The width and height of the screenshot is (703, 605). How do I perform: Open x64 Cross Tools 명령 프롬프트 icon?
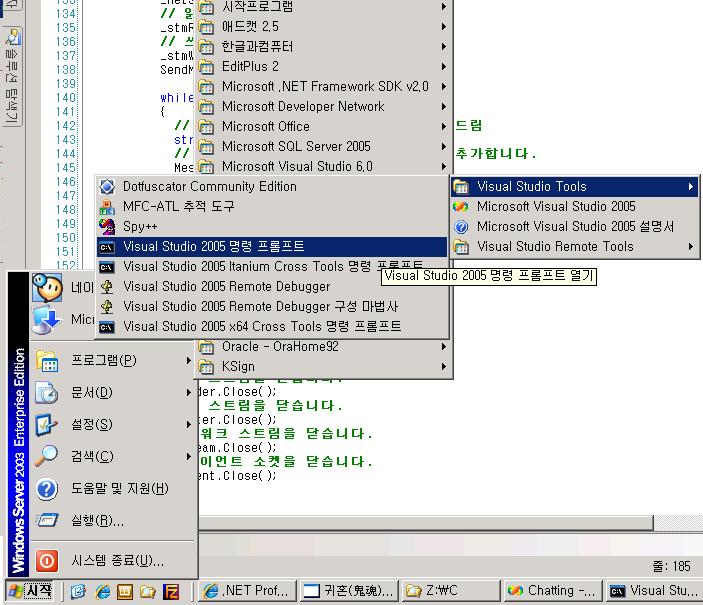[x=107, y=327]
